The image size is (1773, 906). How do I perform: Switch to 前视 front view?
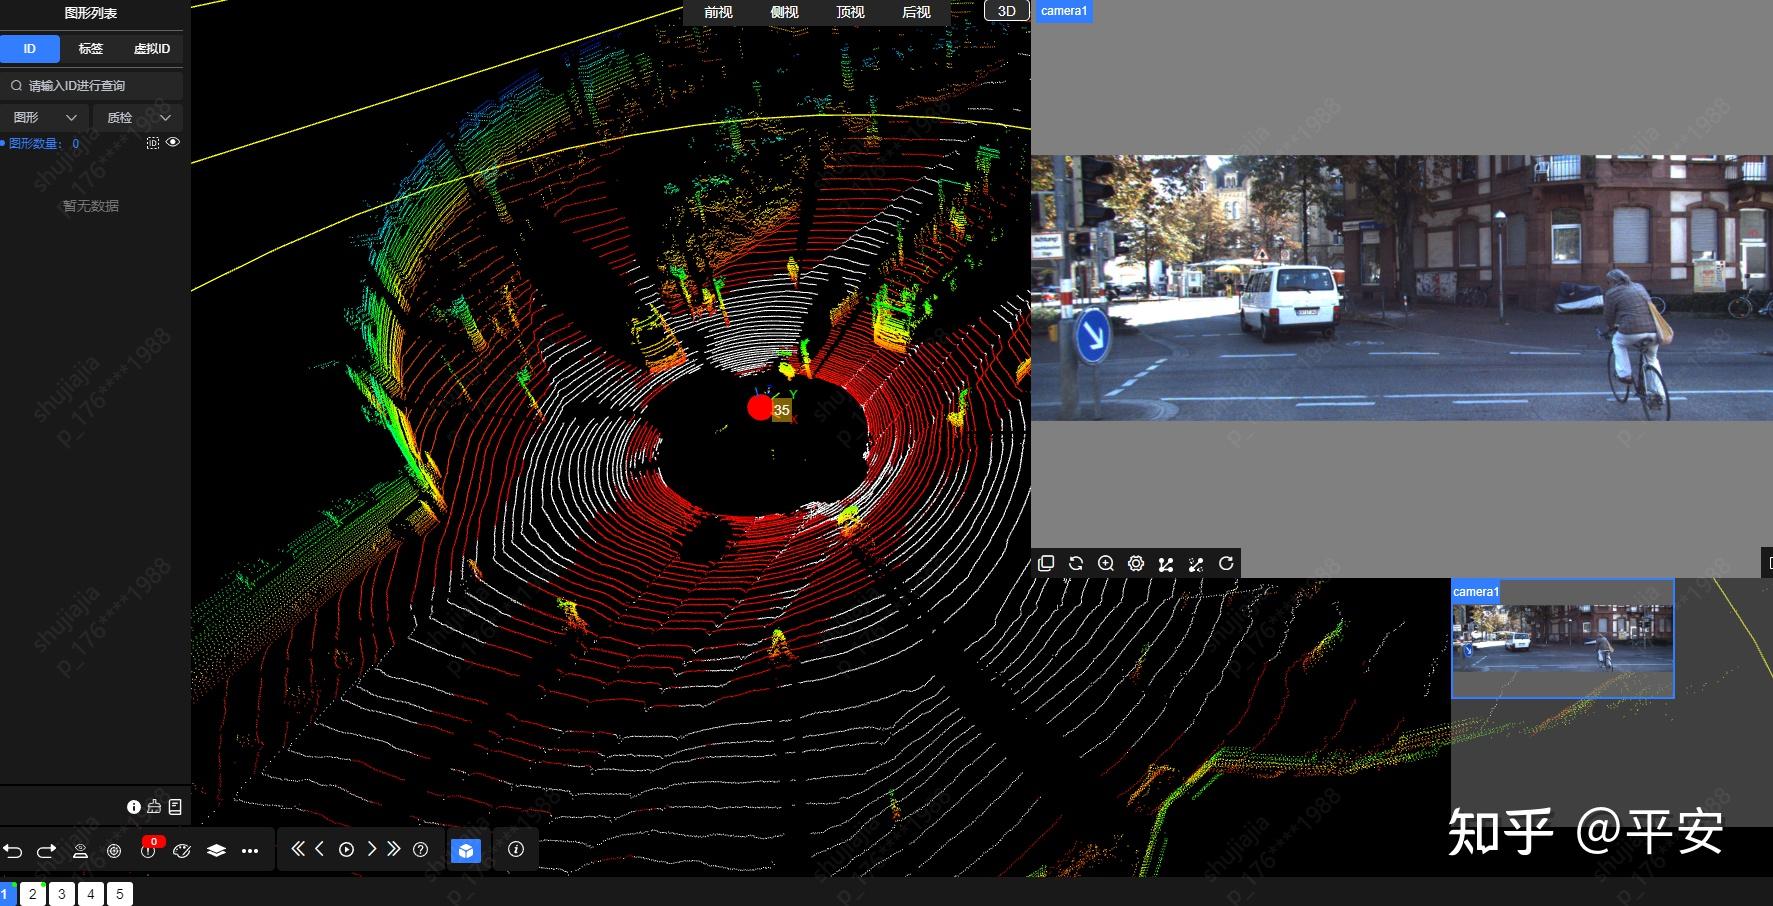click(x=718, y=12)
